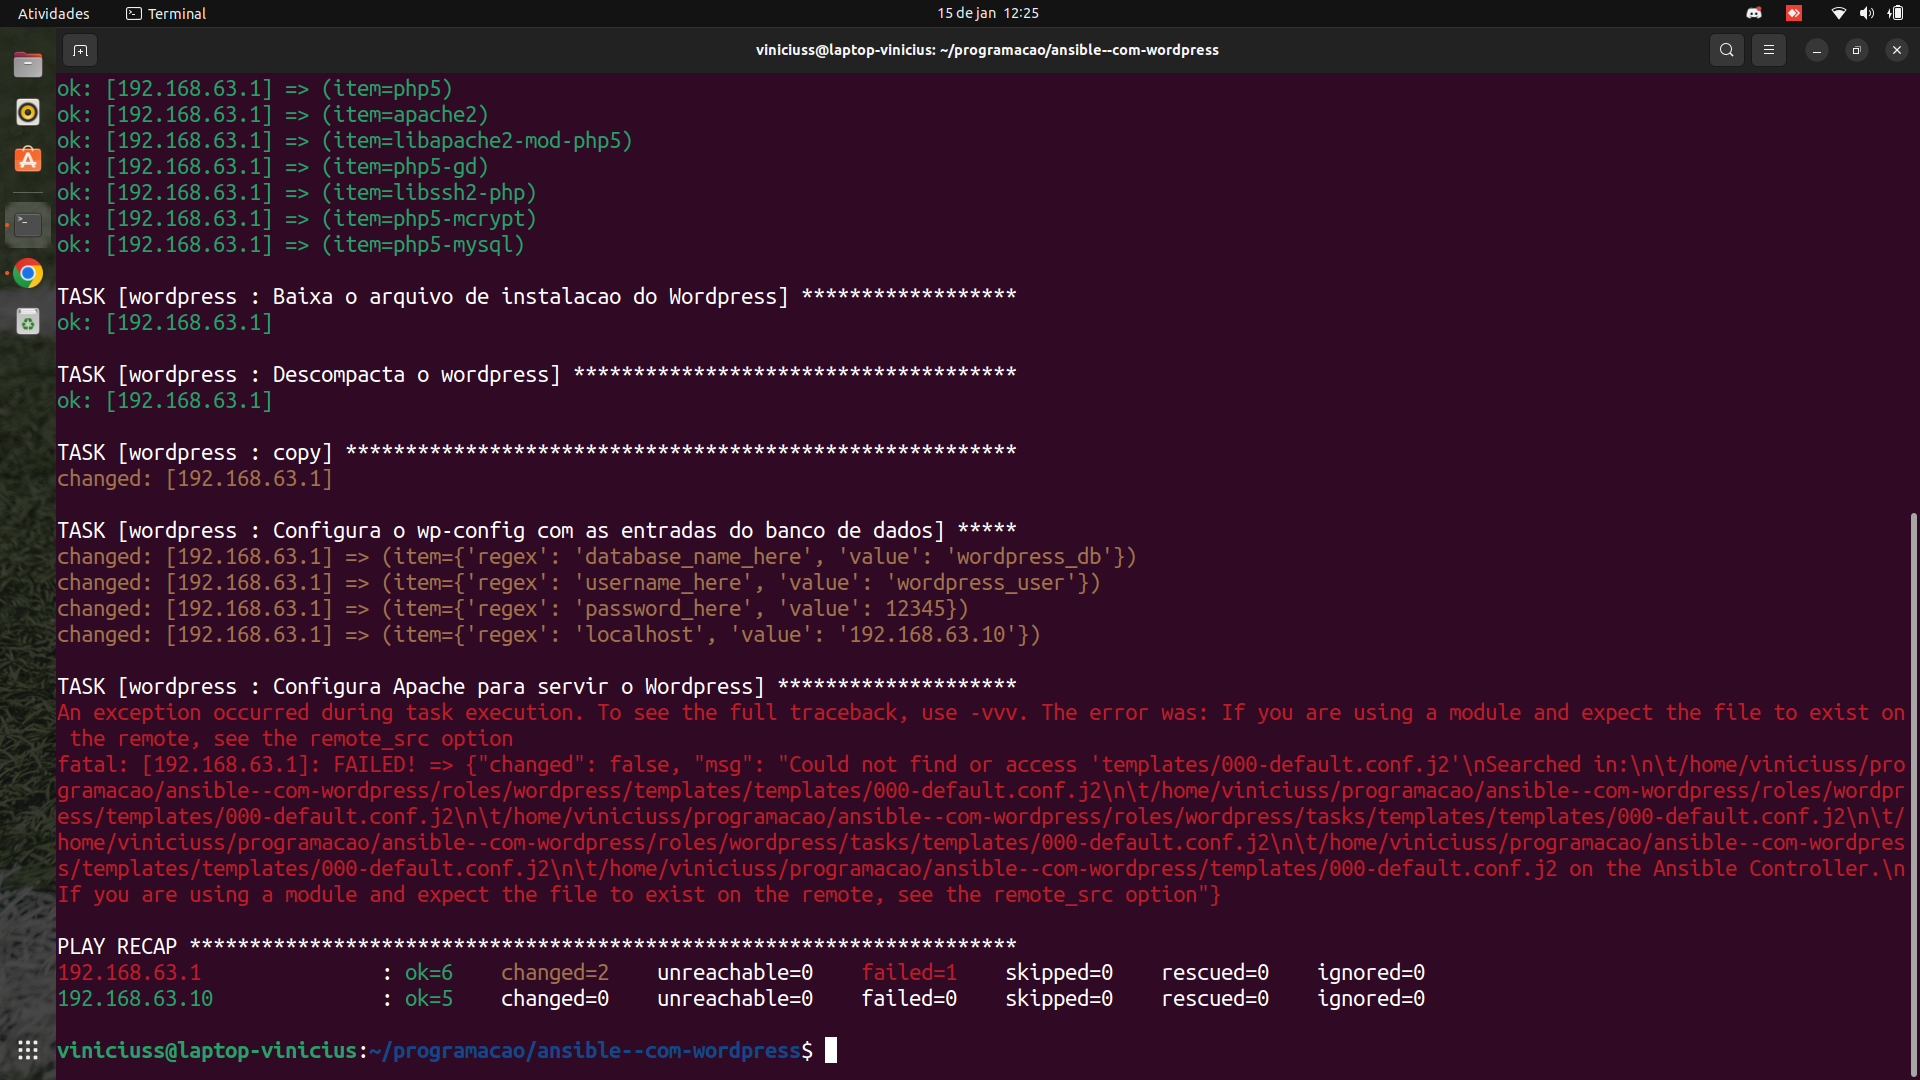Click the 'item=php5' output line
1920x1080 pixels.
(x=255, y=89)
